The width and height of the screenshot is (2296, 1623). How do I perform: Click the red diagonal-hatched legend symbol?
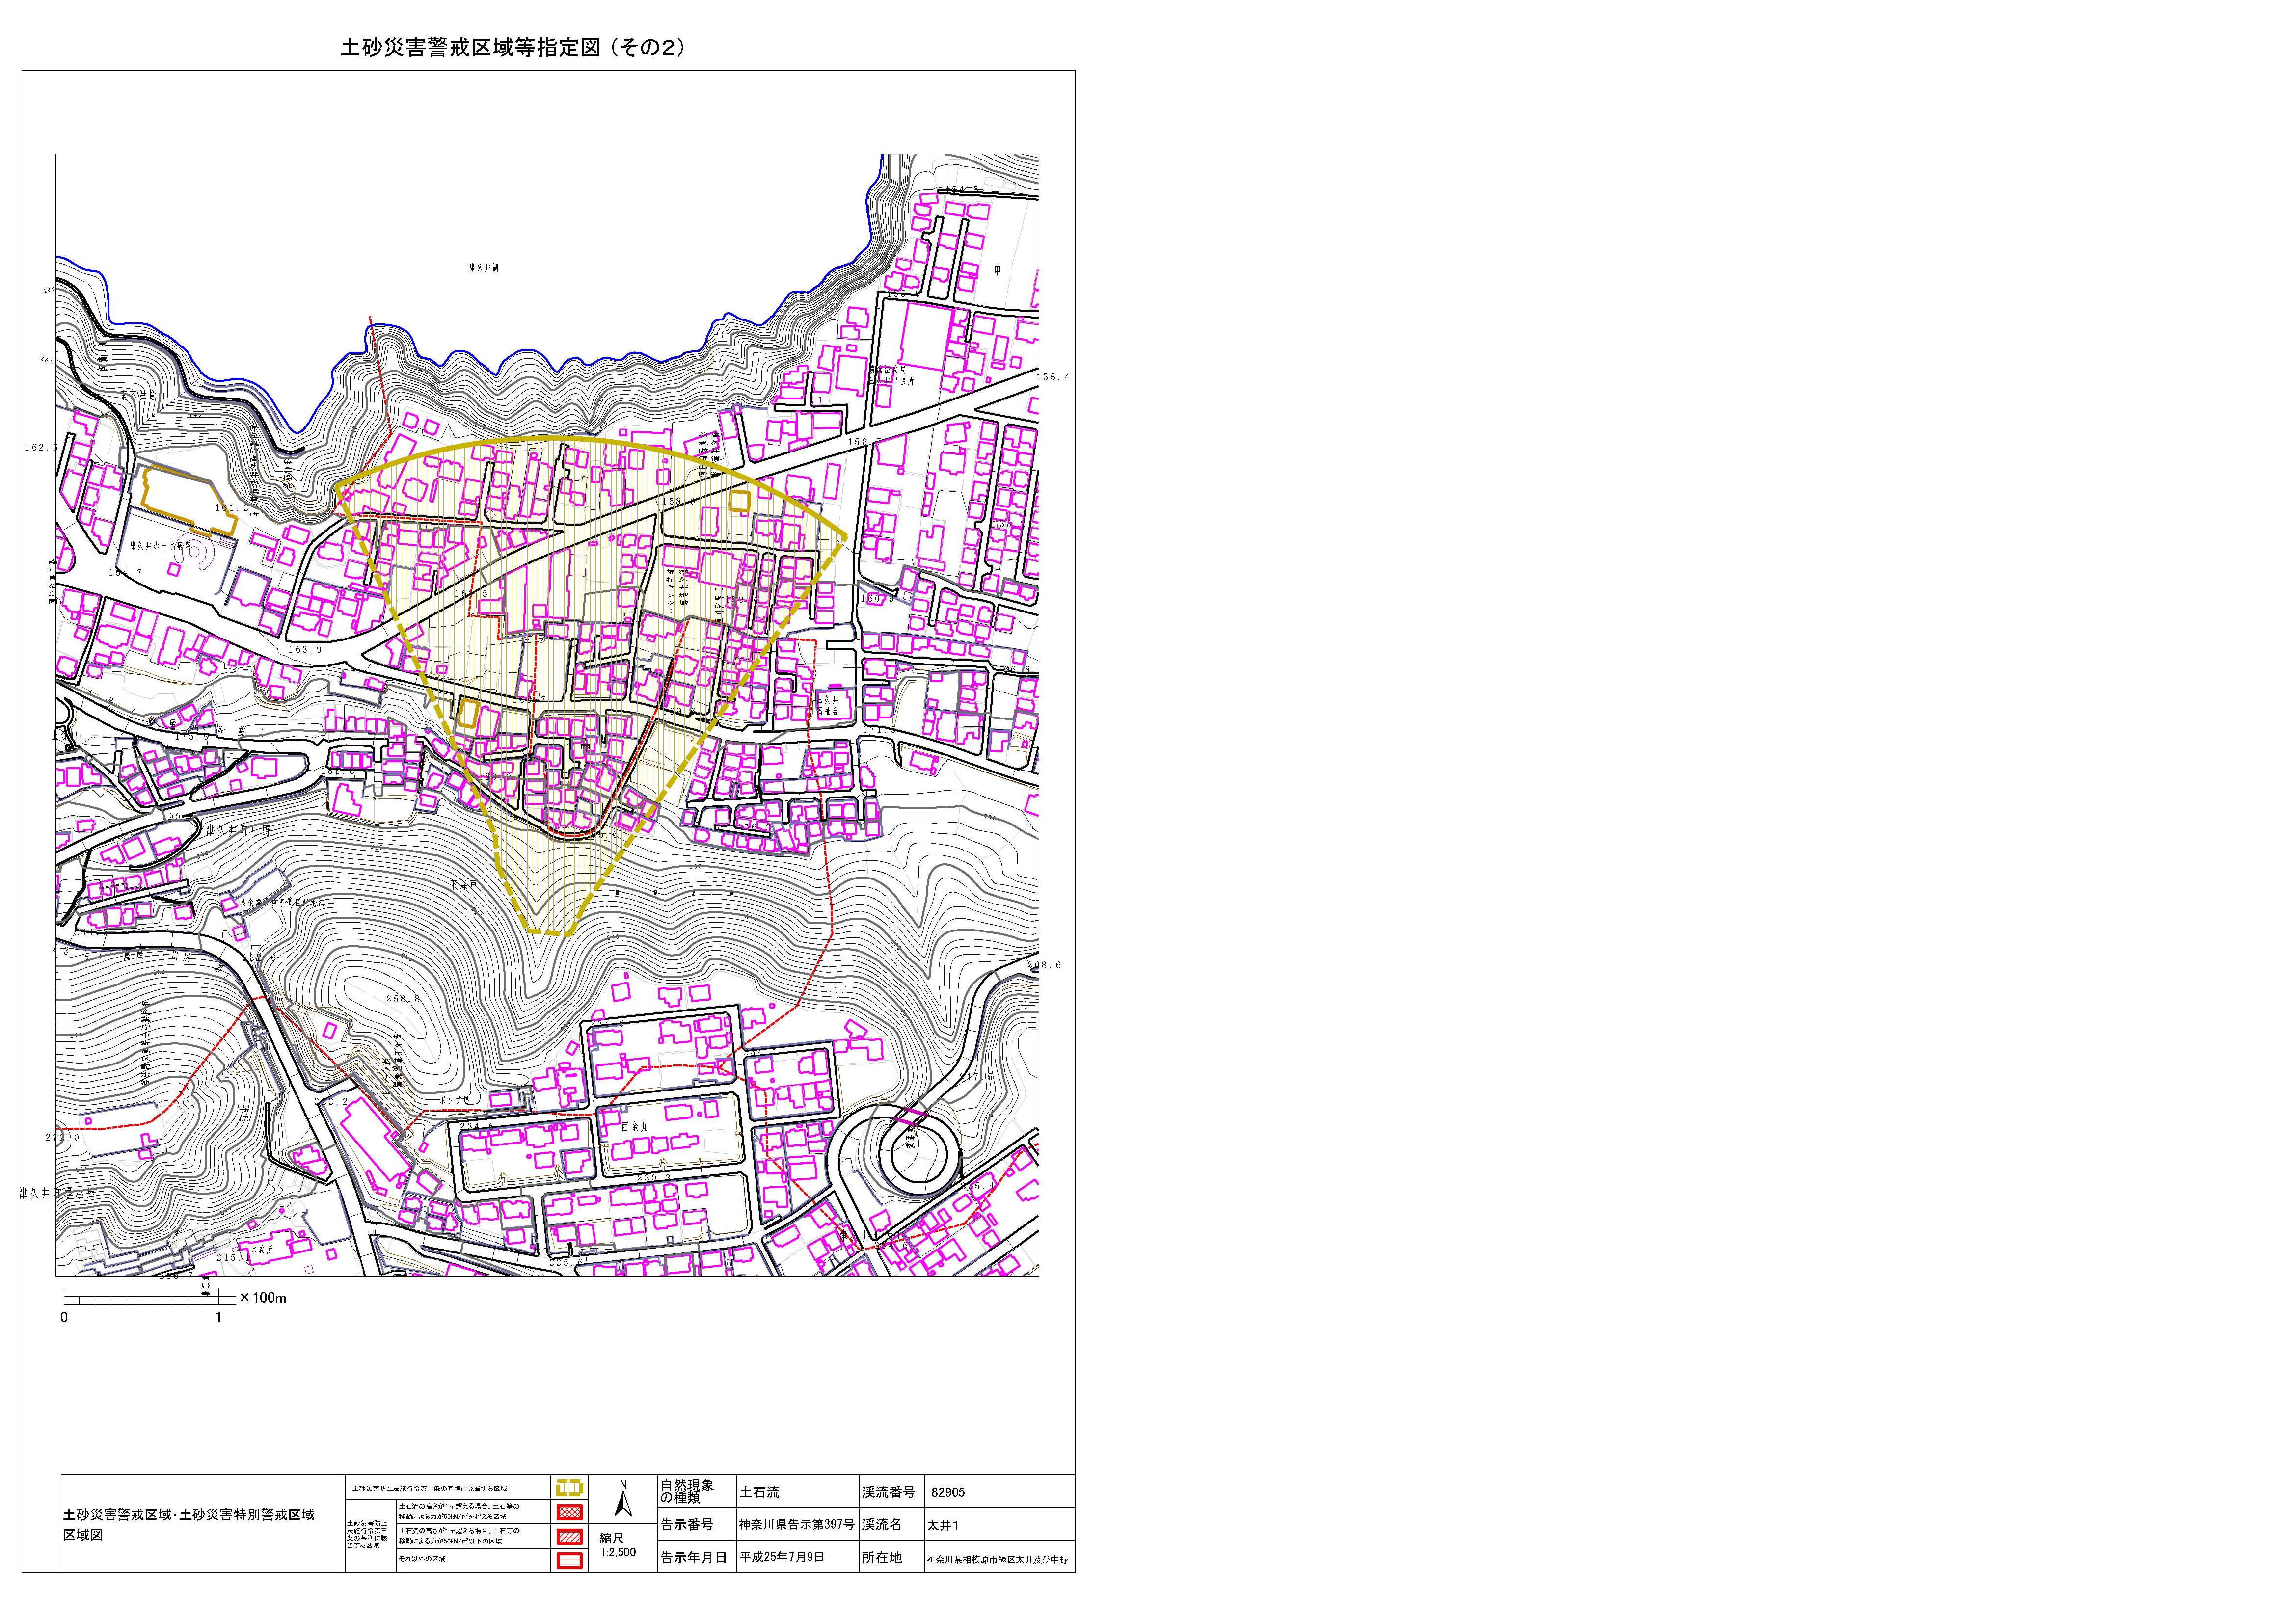click(x=569, y=1537)
